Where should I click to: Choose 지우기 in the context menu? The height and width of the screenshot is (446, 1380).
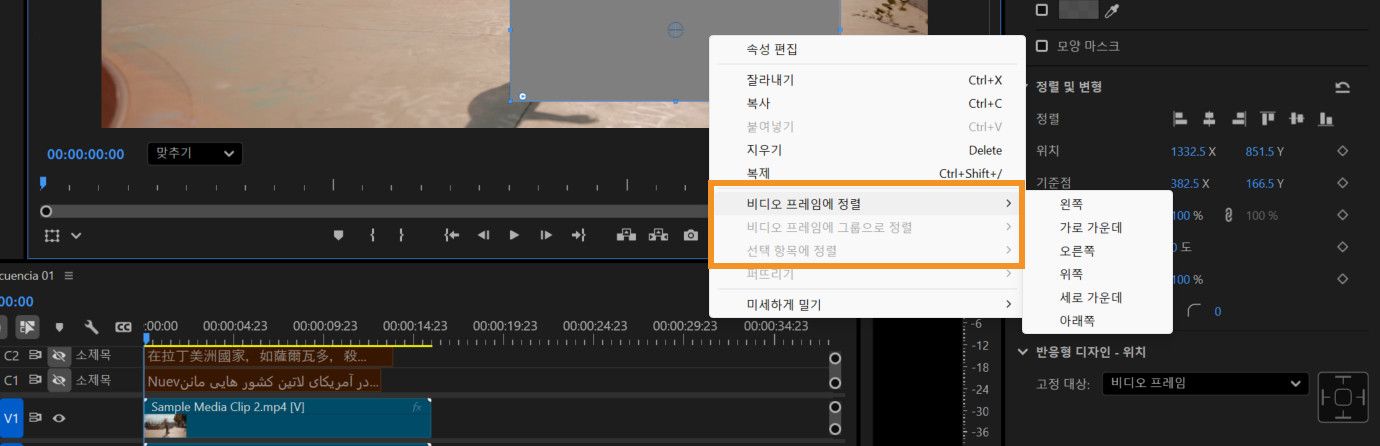867,150
